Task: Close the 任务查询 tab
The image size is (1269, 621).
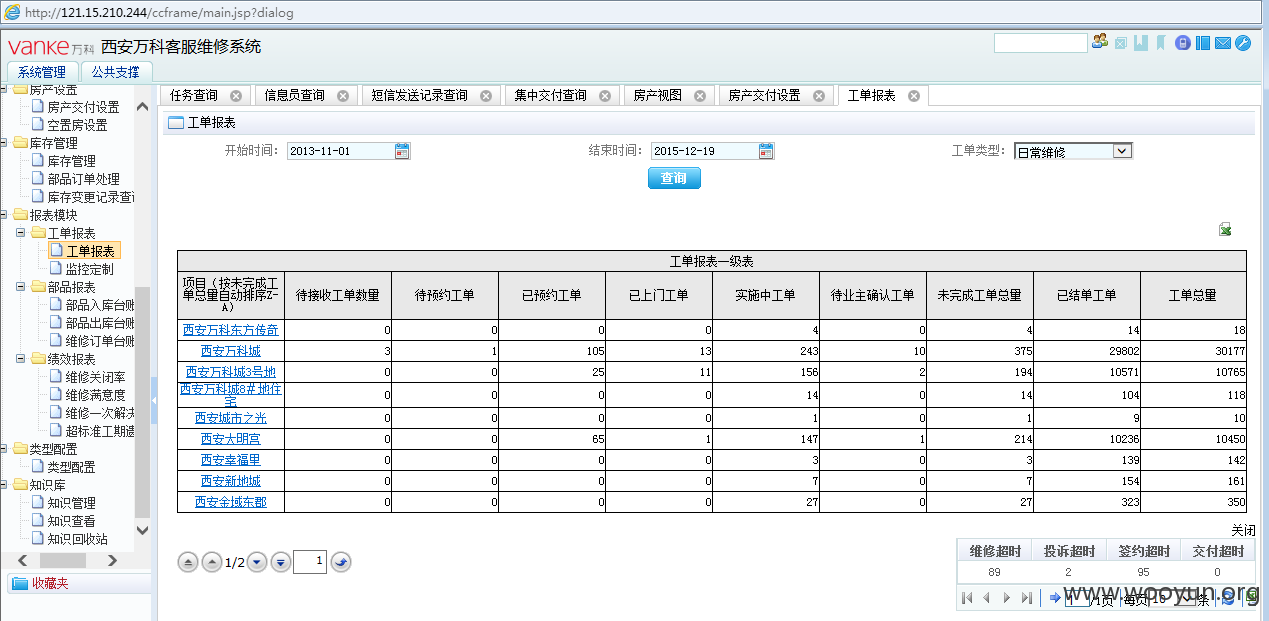Action: 236,96
